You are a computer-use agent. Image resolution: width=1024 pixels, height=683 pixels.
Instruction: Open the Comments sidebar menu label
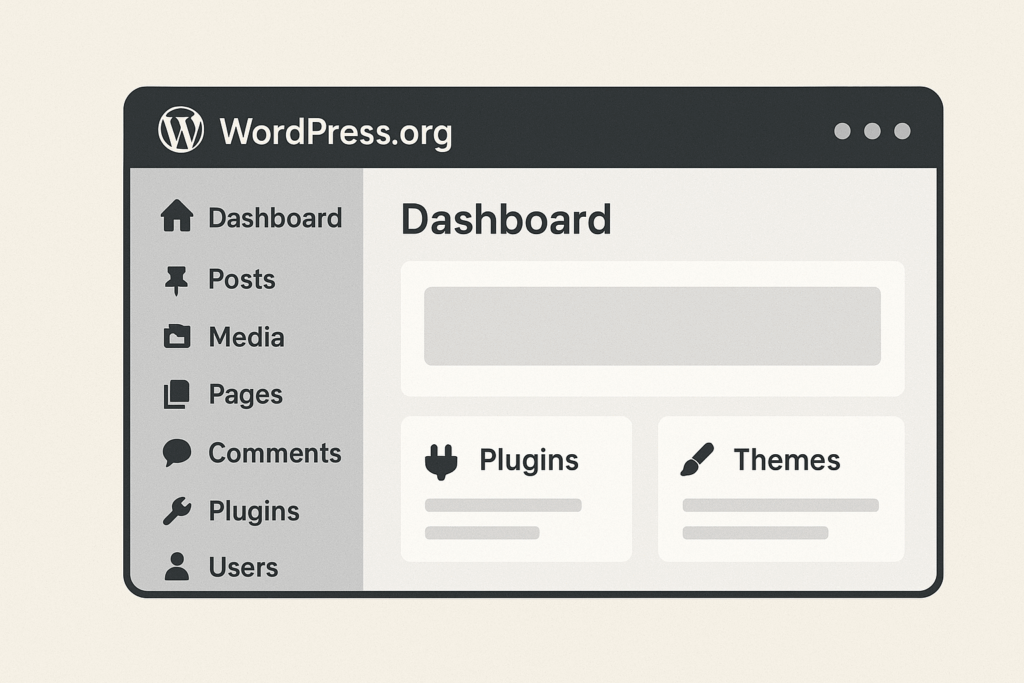[x=274, y=453]
